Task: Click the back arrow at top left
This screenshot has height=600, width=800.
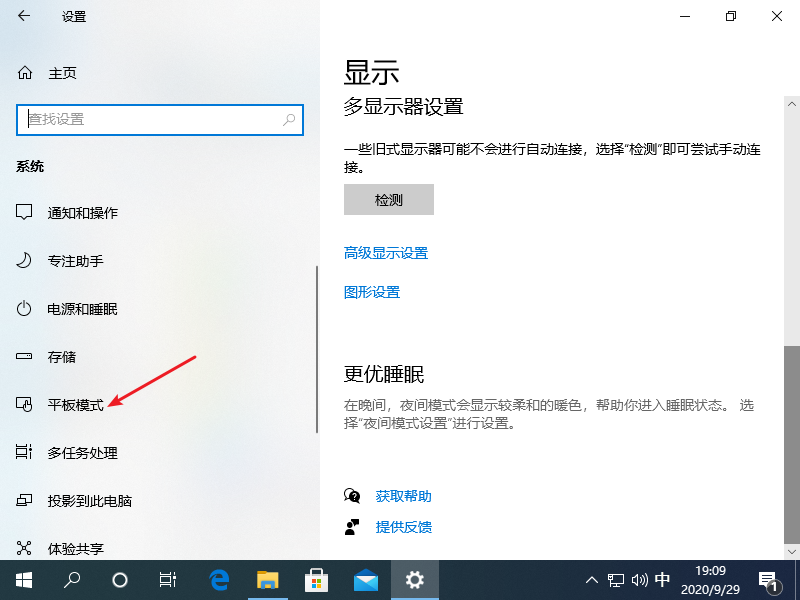Action: pos(24,16)
